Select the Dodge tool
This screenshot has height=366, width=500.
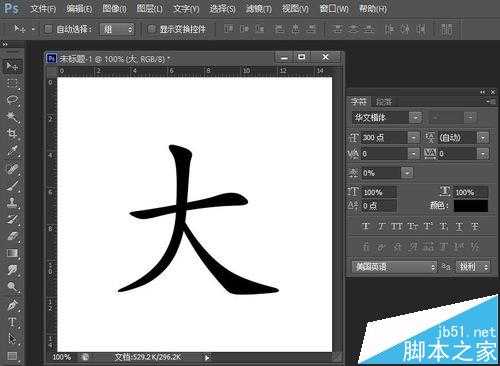pos(12,287)
